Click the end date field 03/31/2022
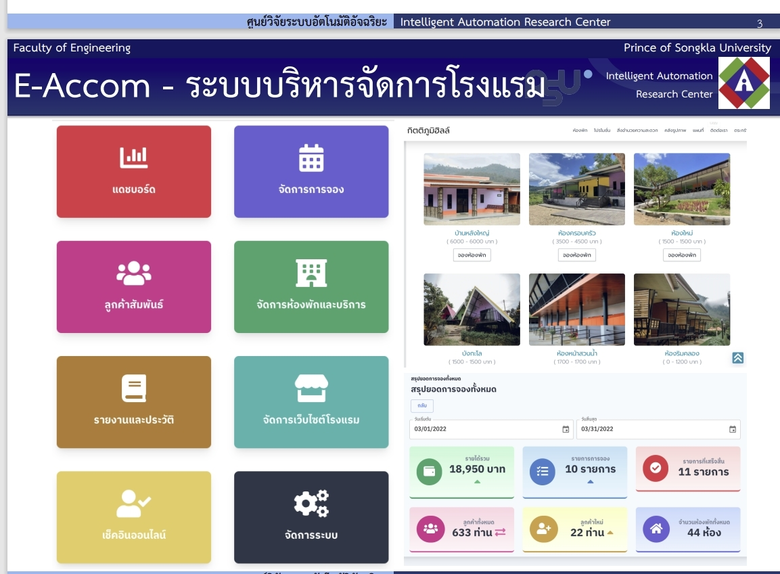 point(658,429)
